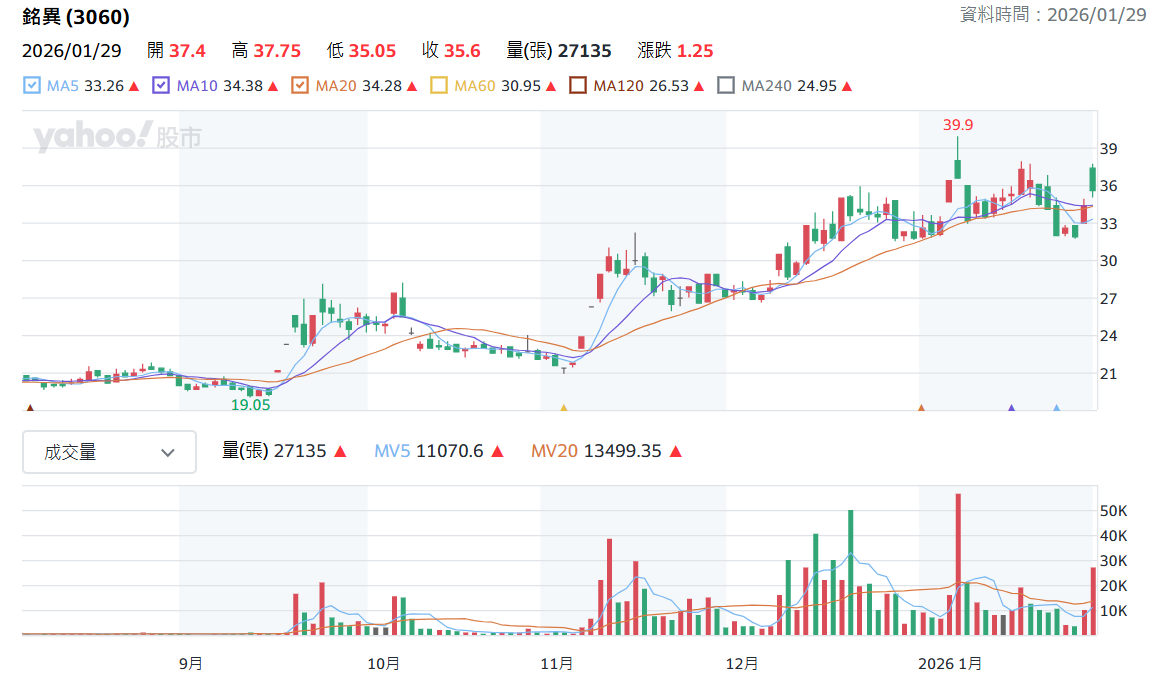Toggle the MA10 checkbox off

point(161,85)
